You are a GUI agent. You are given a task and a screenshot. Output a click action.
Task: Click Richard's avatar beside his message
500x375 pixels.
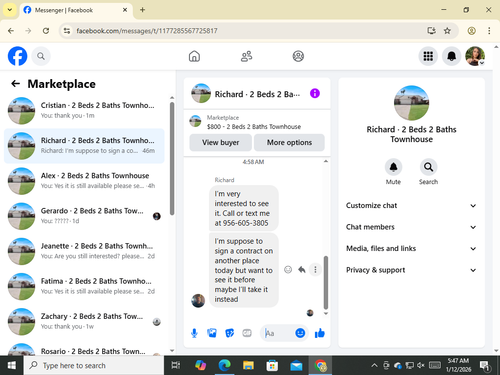[x=198, y=301]
